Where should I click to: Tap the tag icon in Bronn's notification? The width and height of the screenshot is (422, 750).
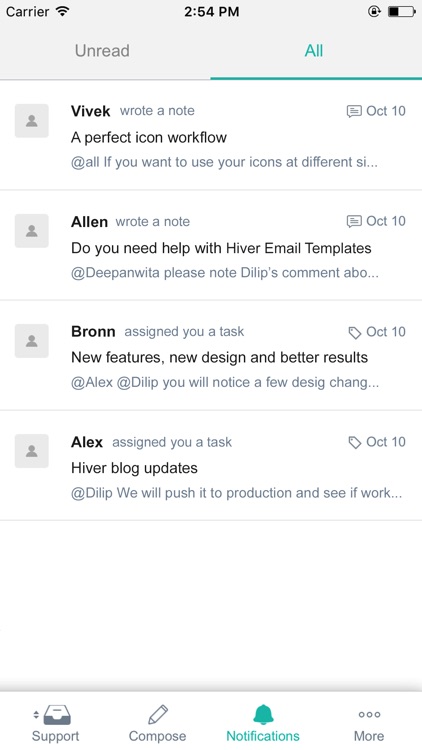point(355,332)
